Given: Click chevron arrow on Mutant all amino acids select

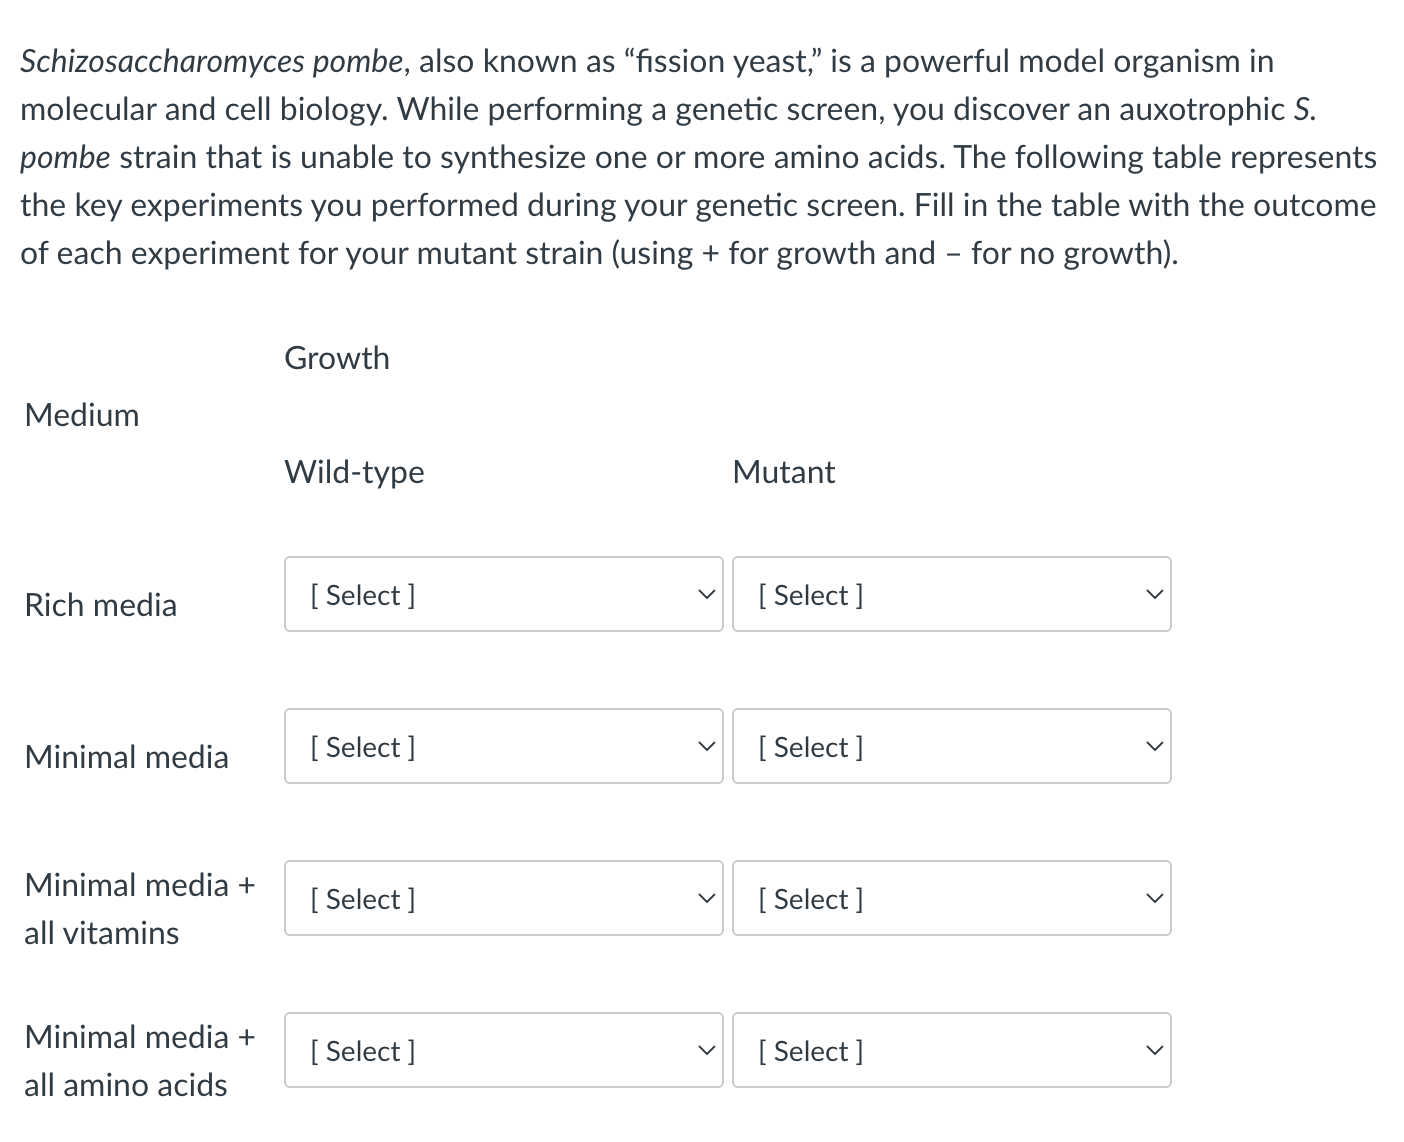Looking at the screenshot, I should [x=1154, y=1050].
